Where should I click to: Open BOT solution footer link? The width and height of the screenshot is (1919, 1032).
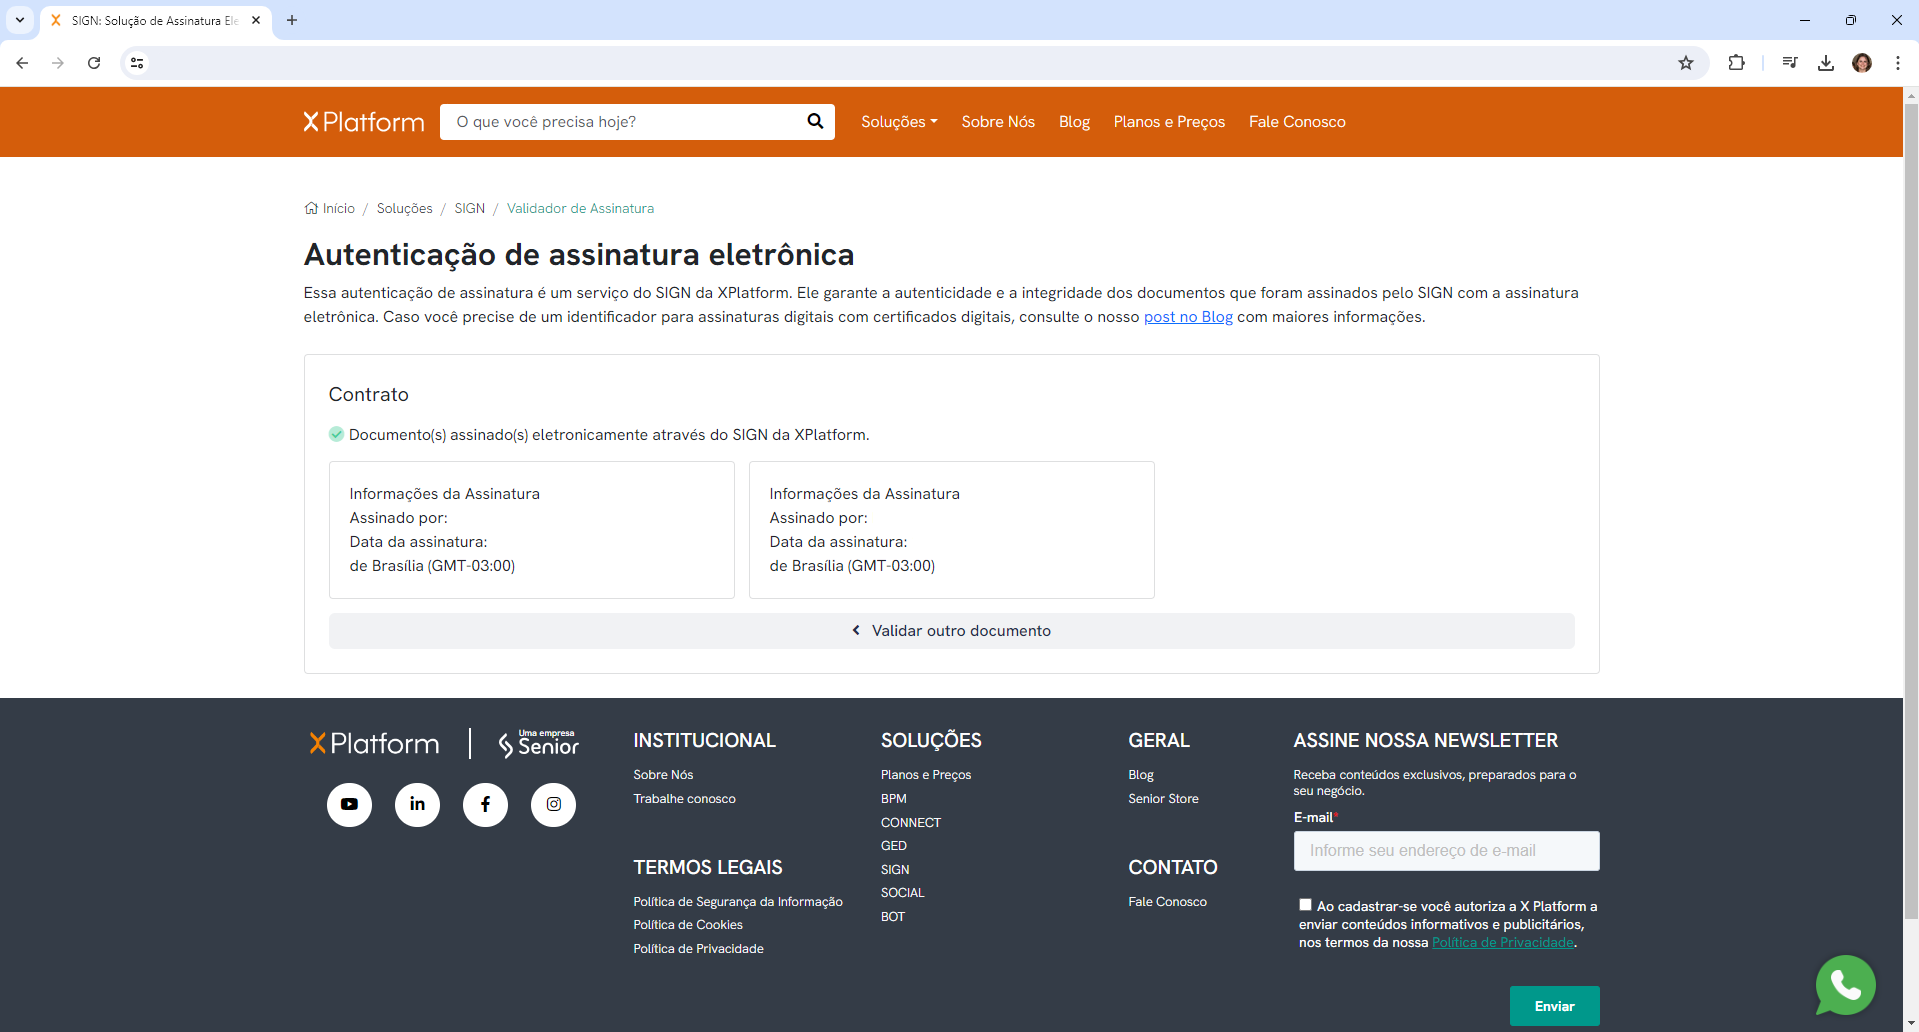click(x=893, y=917)
